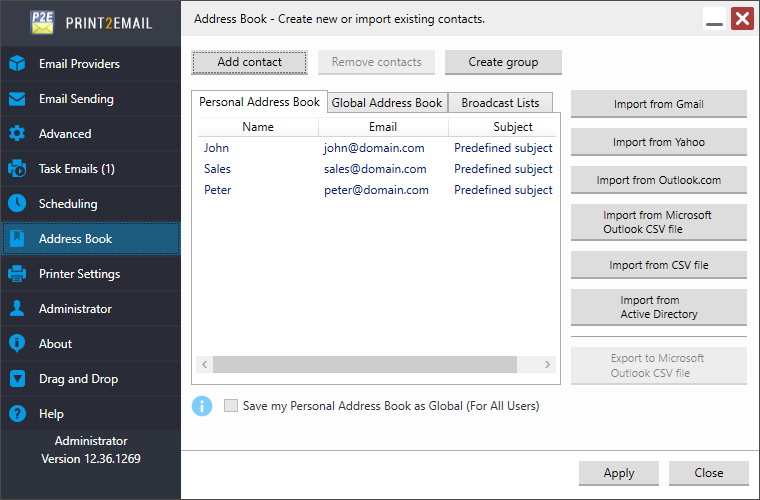Import contacts from Gmail
The image size is (760, 500).
658,104
